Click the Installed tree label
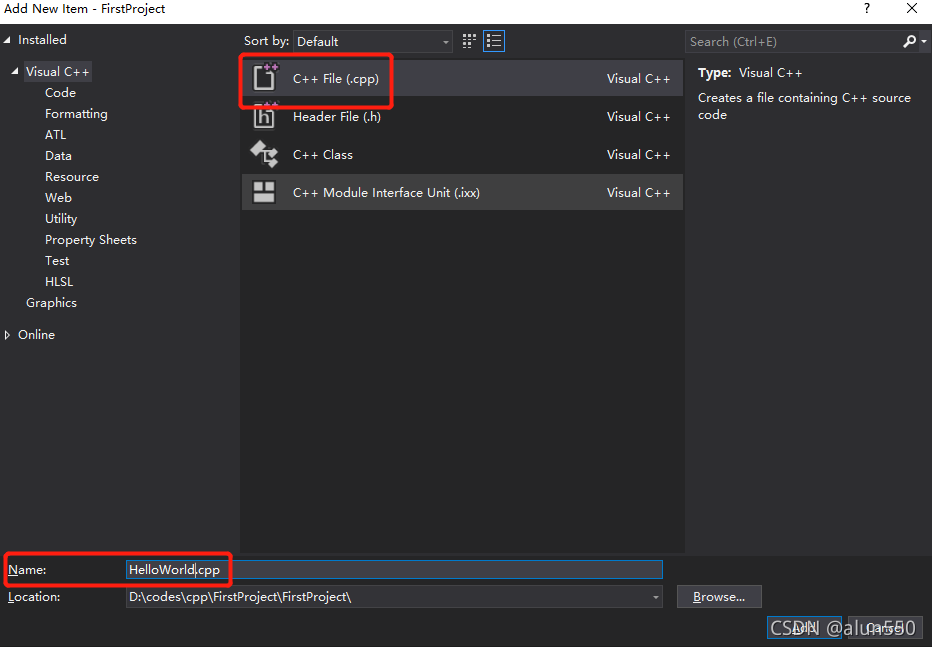This screenshot has height=647, width=932. click(42, 40)
